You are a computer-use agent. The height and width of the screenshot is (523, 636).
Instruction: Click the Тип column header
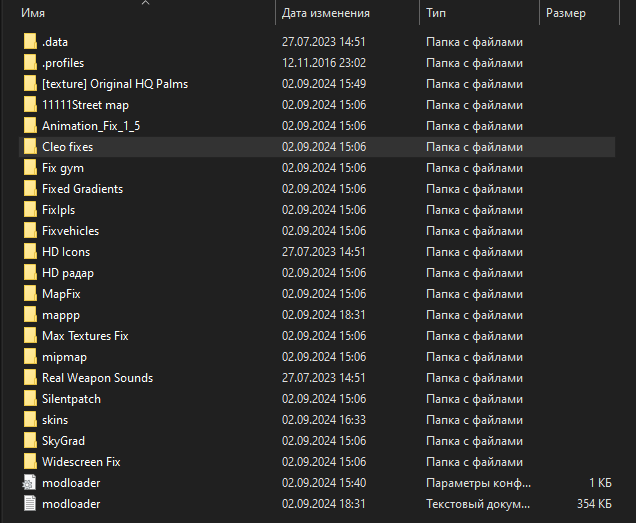point(437,14)
